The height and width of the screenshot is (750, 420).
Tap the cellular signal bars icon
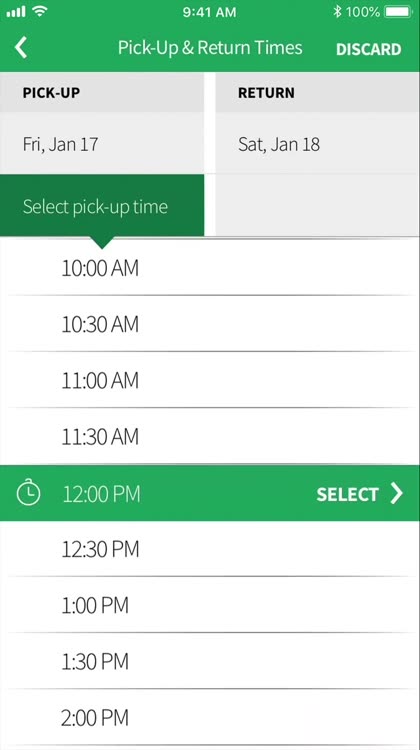pos(16,12)
